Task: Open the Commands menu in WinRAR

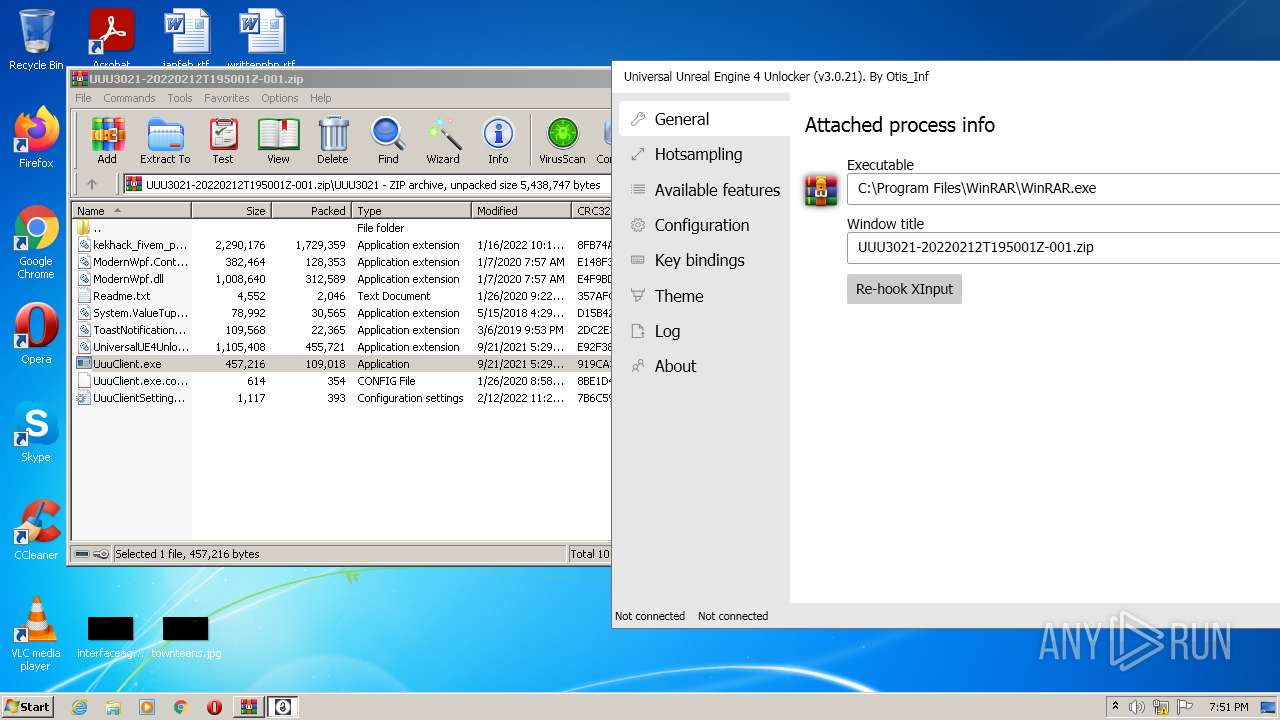Action: [129, 98]
